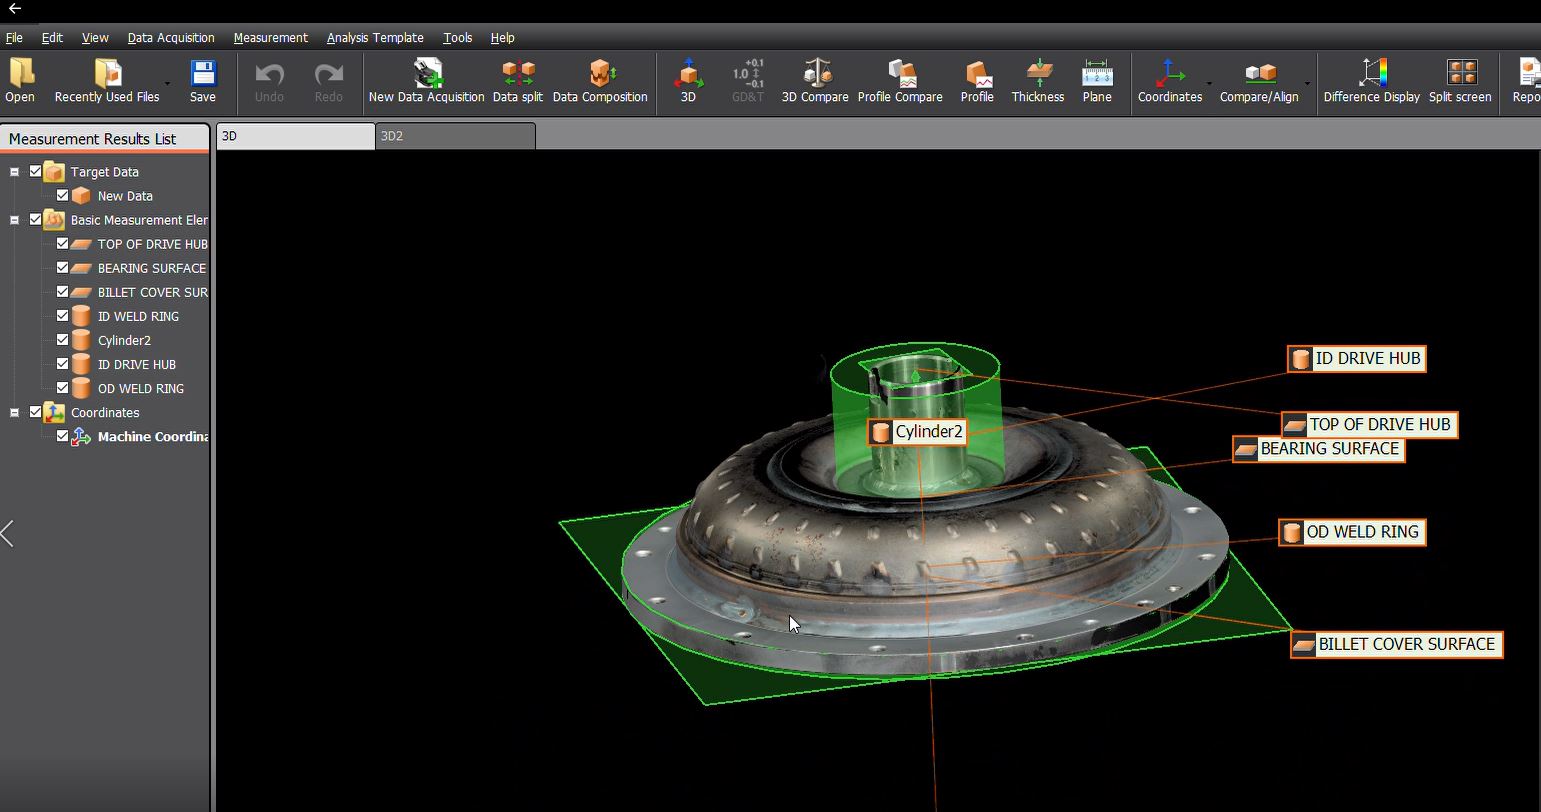1541x812 pixels.
Task: Run the 3D Compare tool
Action: pyautogui.click(x=815, y=80)
